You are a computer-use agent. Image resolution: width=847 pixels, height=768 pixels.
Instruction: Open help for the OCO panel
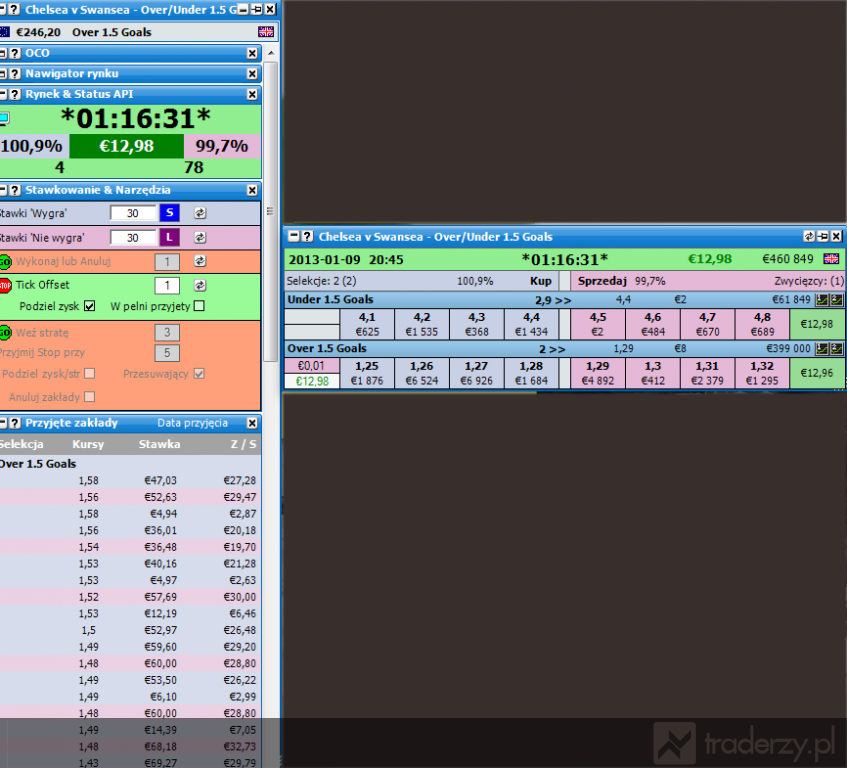15,53
